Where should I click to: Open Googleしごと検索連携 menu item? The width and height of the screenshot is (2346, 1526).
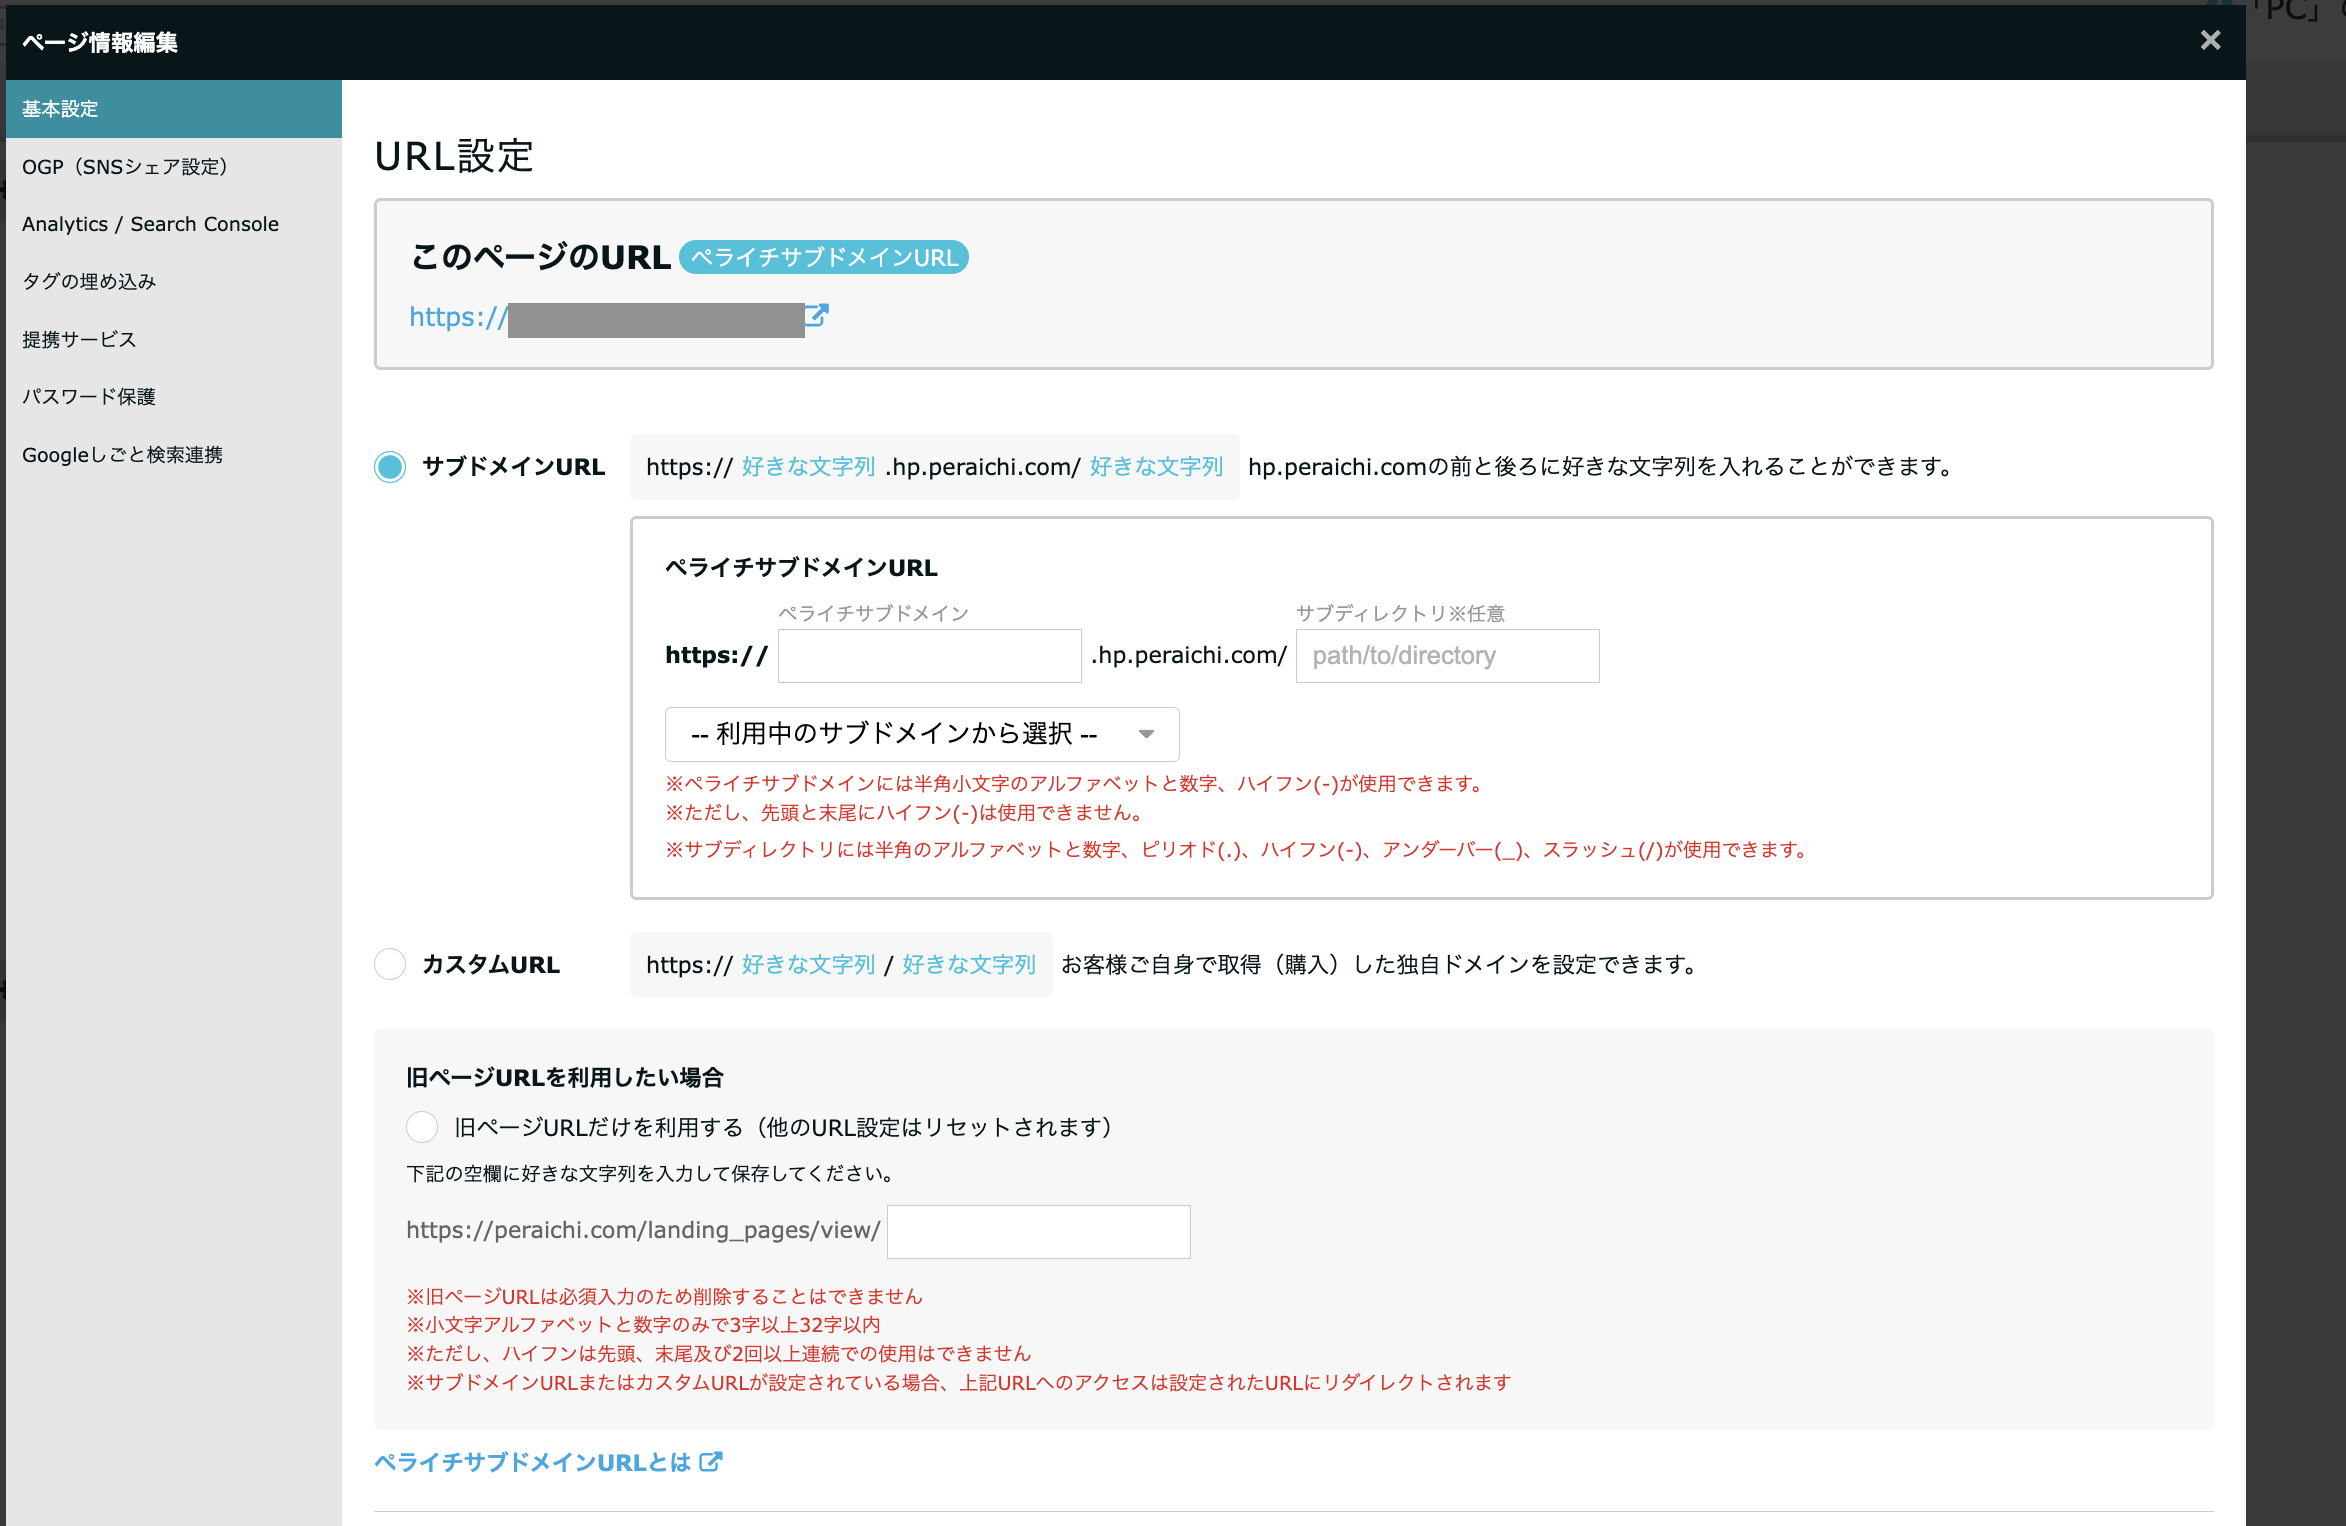click(x=174, y=455)
